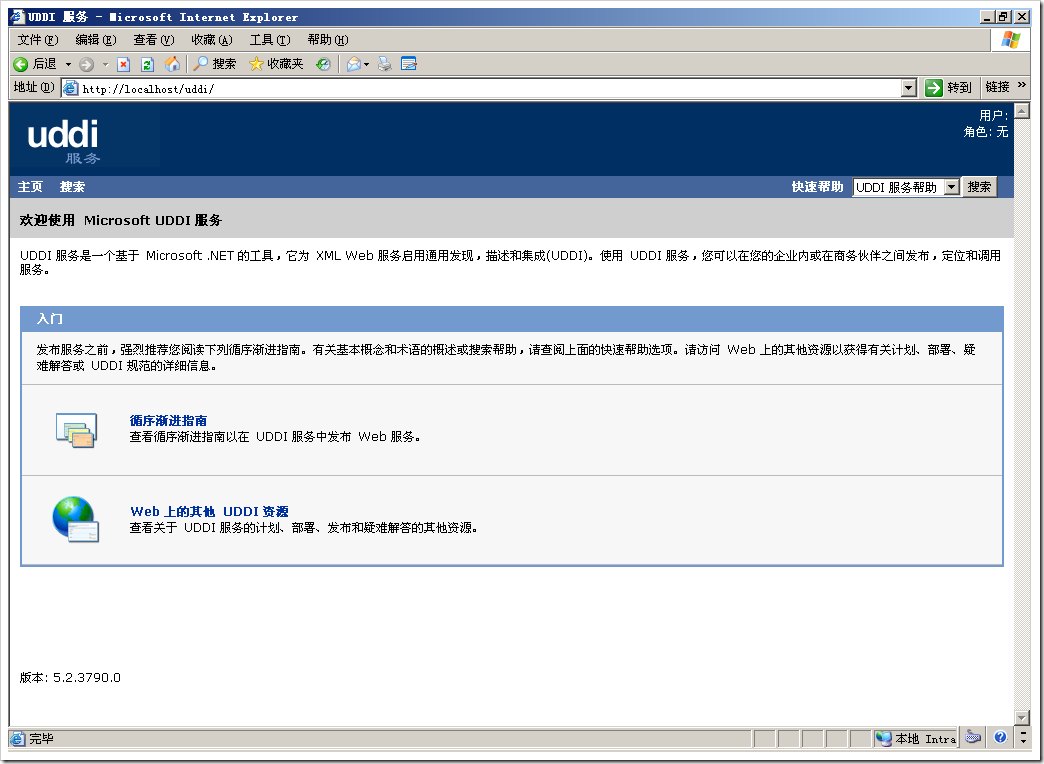Click the Back arrow icon
This screenshot has height=764, width=1044.
pos(21,64)
